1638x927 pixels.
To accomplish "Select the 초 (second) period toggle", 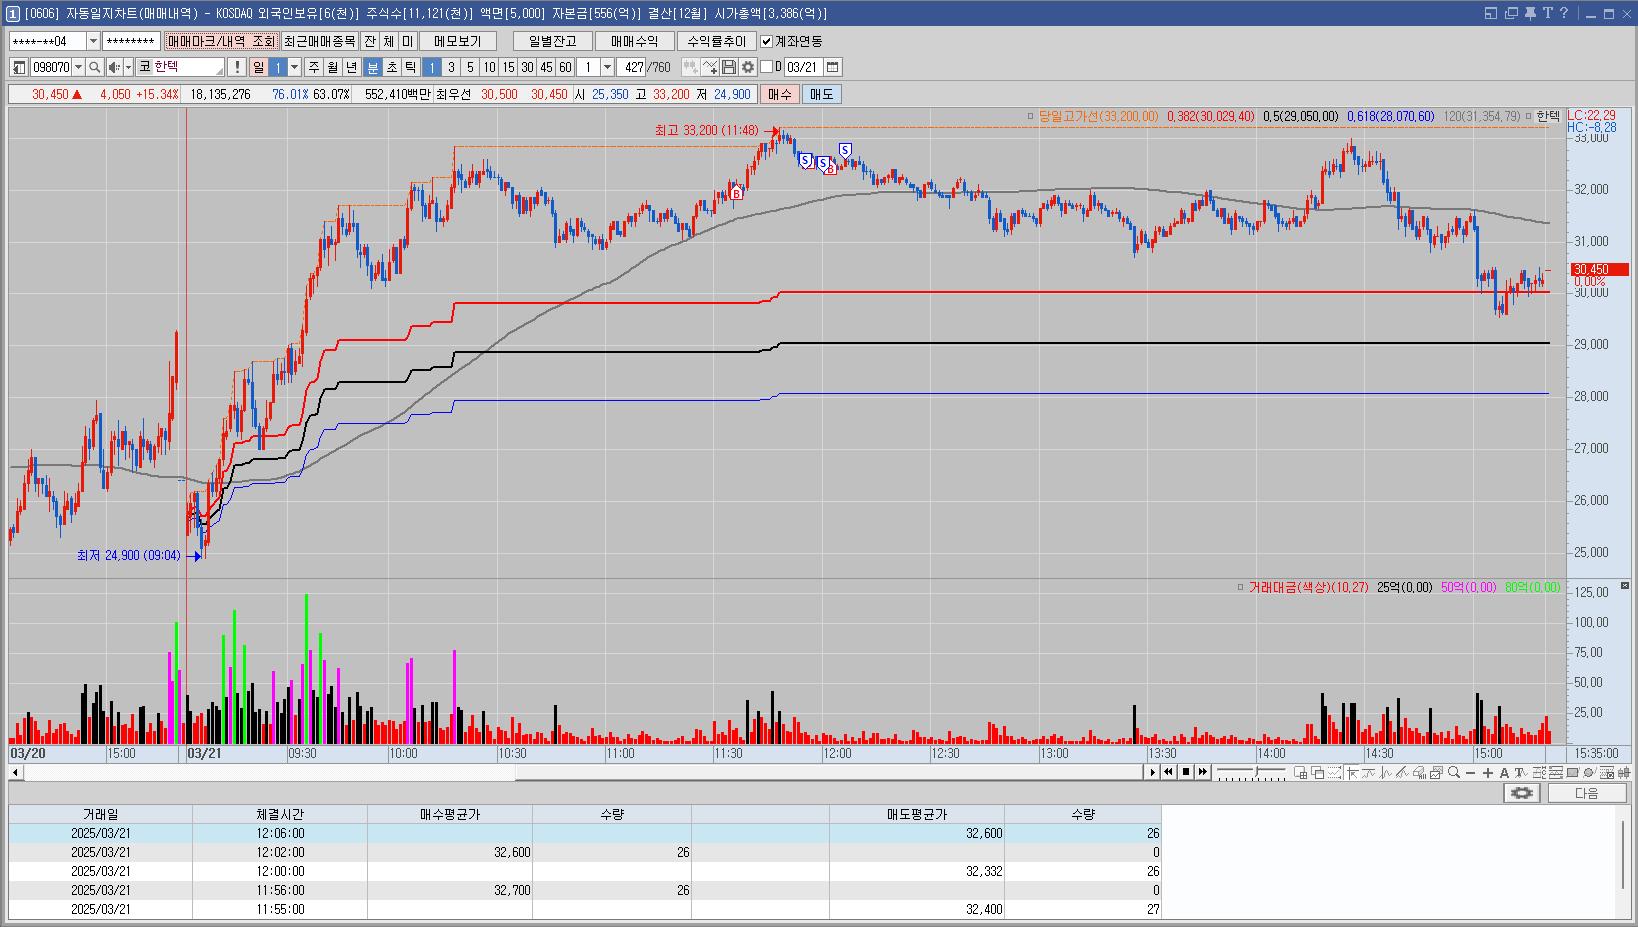I will [392, 67].
